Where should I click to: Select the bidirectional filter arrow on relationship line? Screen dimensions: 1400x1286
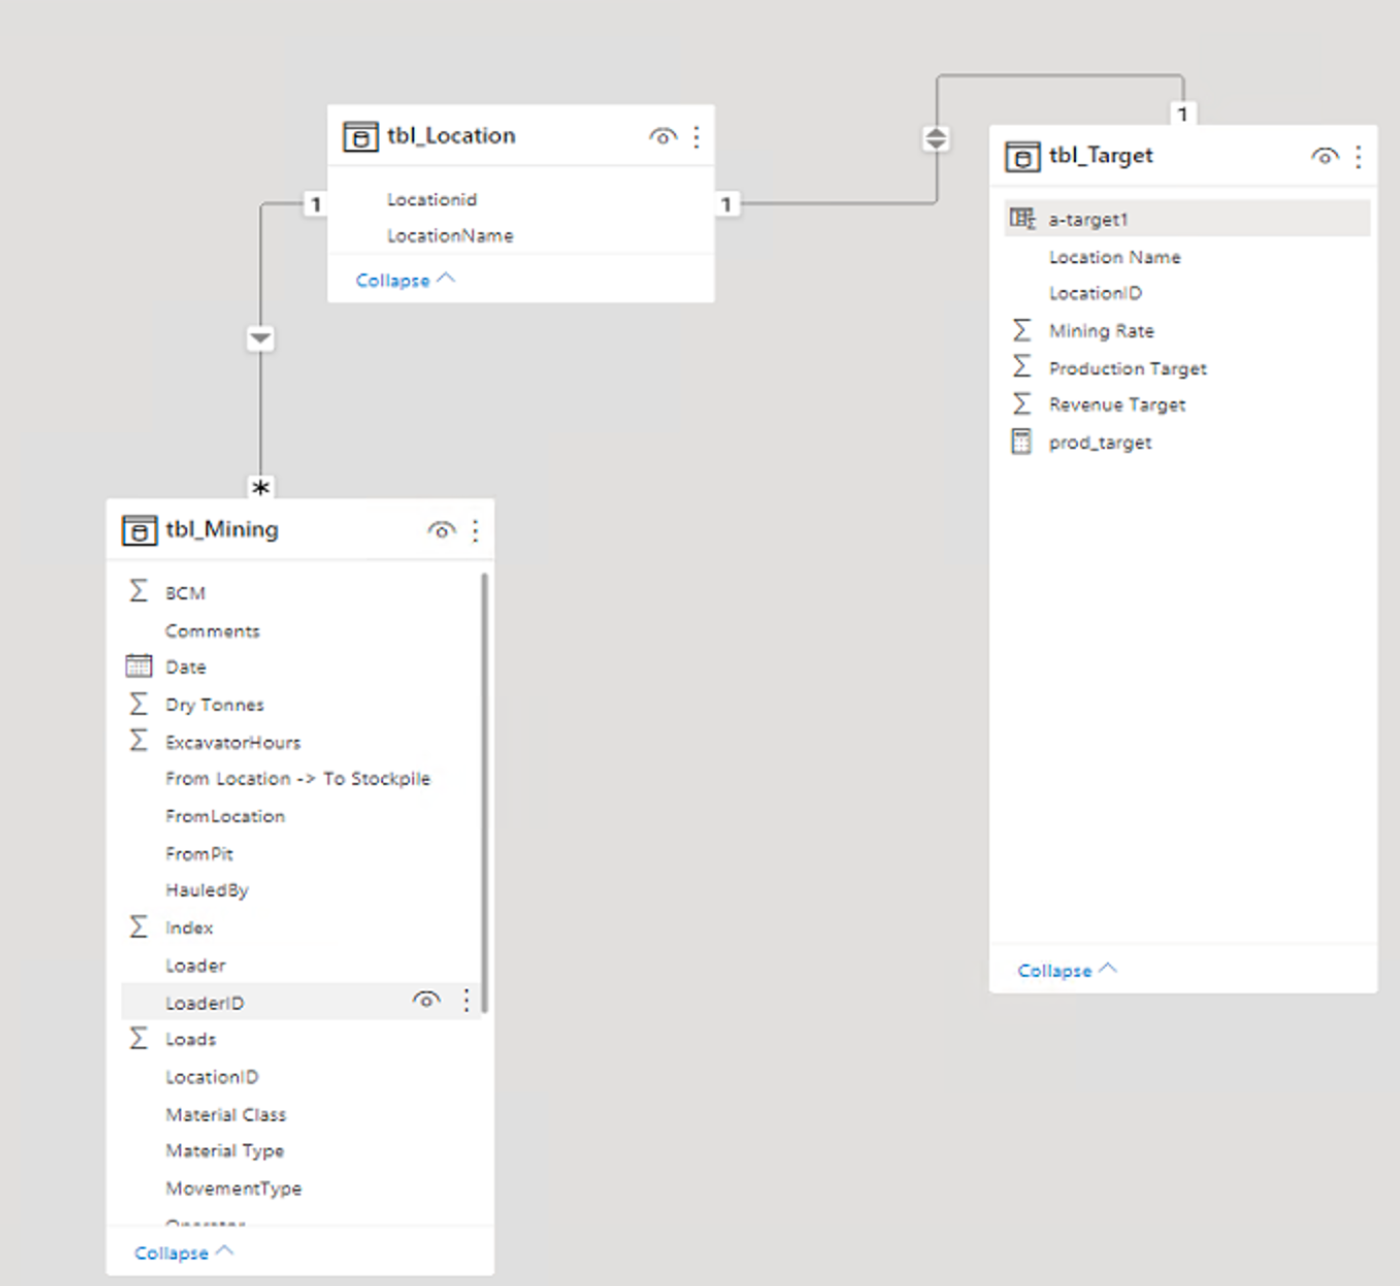(x=936, y=138)
